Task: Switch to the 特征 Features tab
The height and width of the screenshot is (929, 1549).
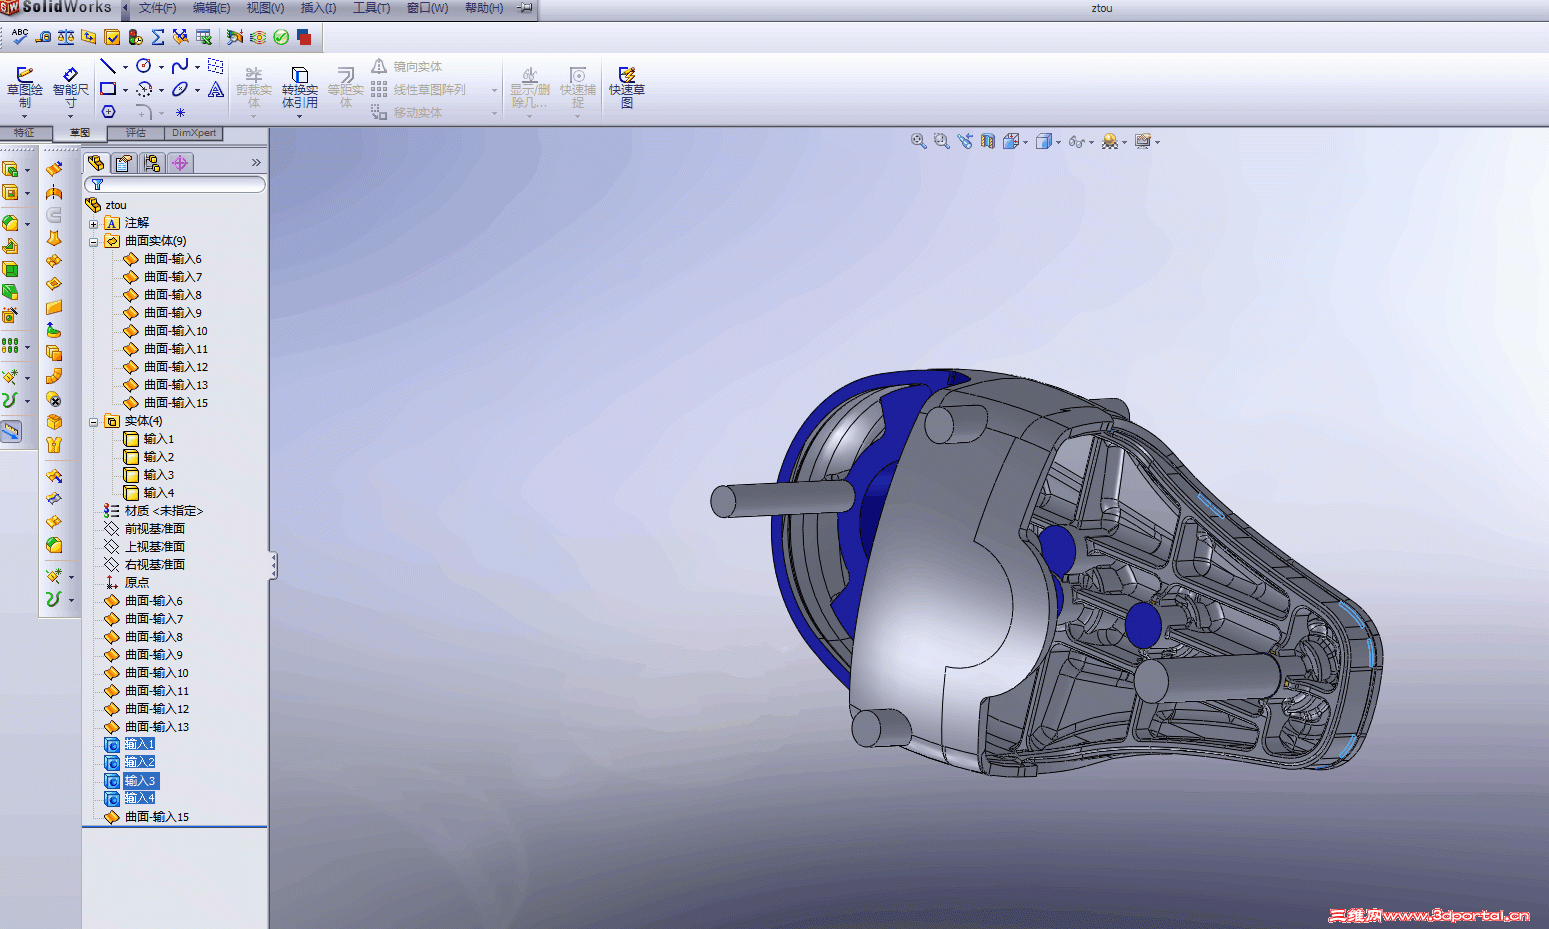Action: (x=25, y=133)
